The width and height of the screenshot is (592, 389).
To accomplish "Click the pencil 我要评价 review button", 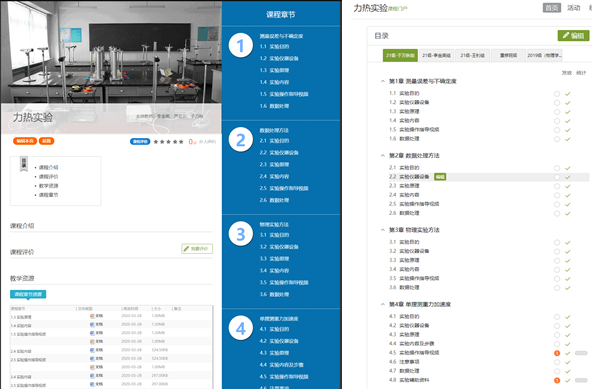I will click(x=197, y=249).
